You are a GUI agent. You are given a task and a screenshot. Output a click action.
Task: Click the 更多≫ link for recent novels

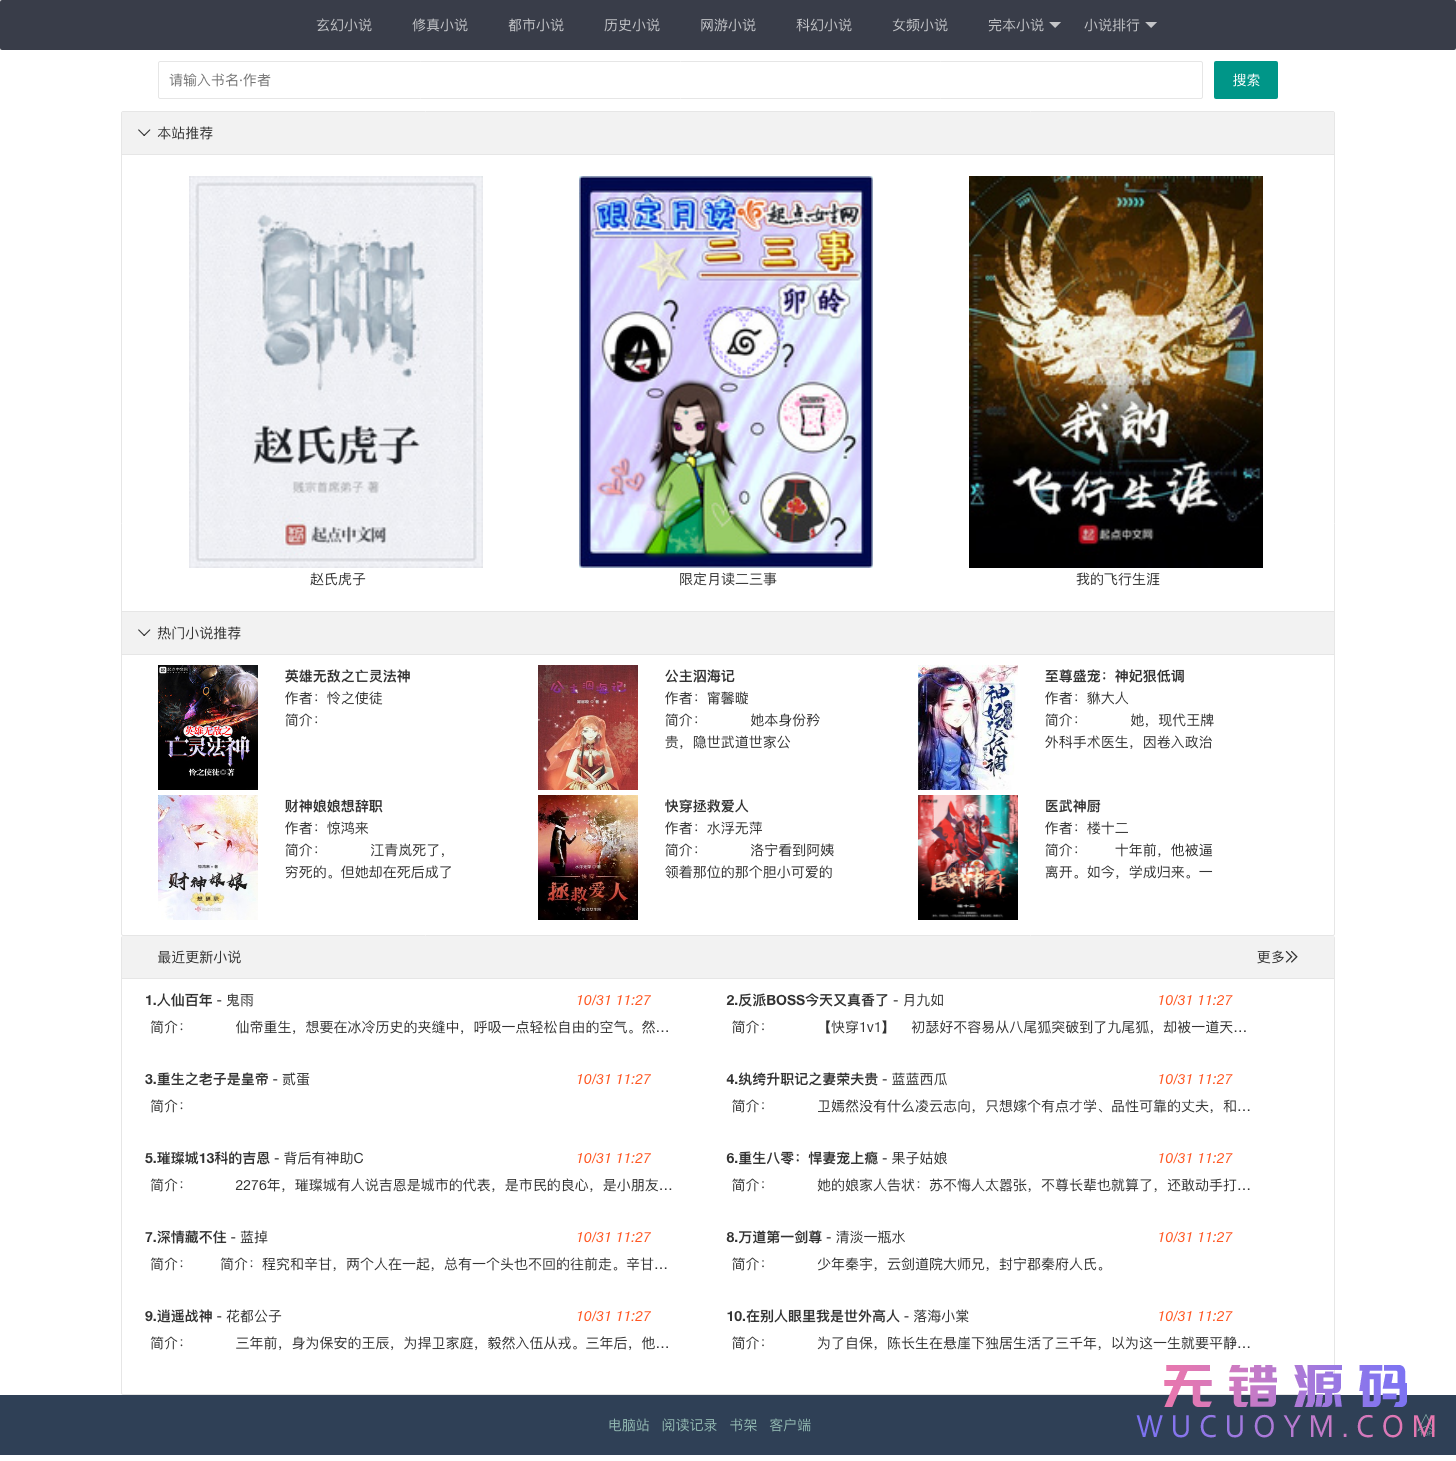tap(1277, 957)
